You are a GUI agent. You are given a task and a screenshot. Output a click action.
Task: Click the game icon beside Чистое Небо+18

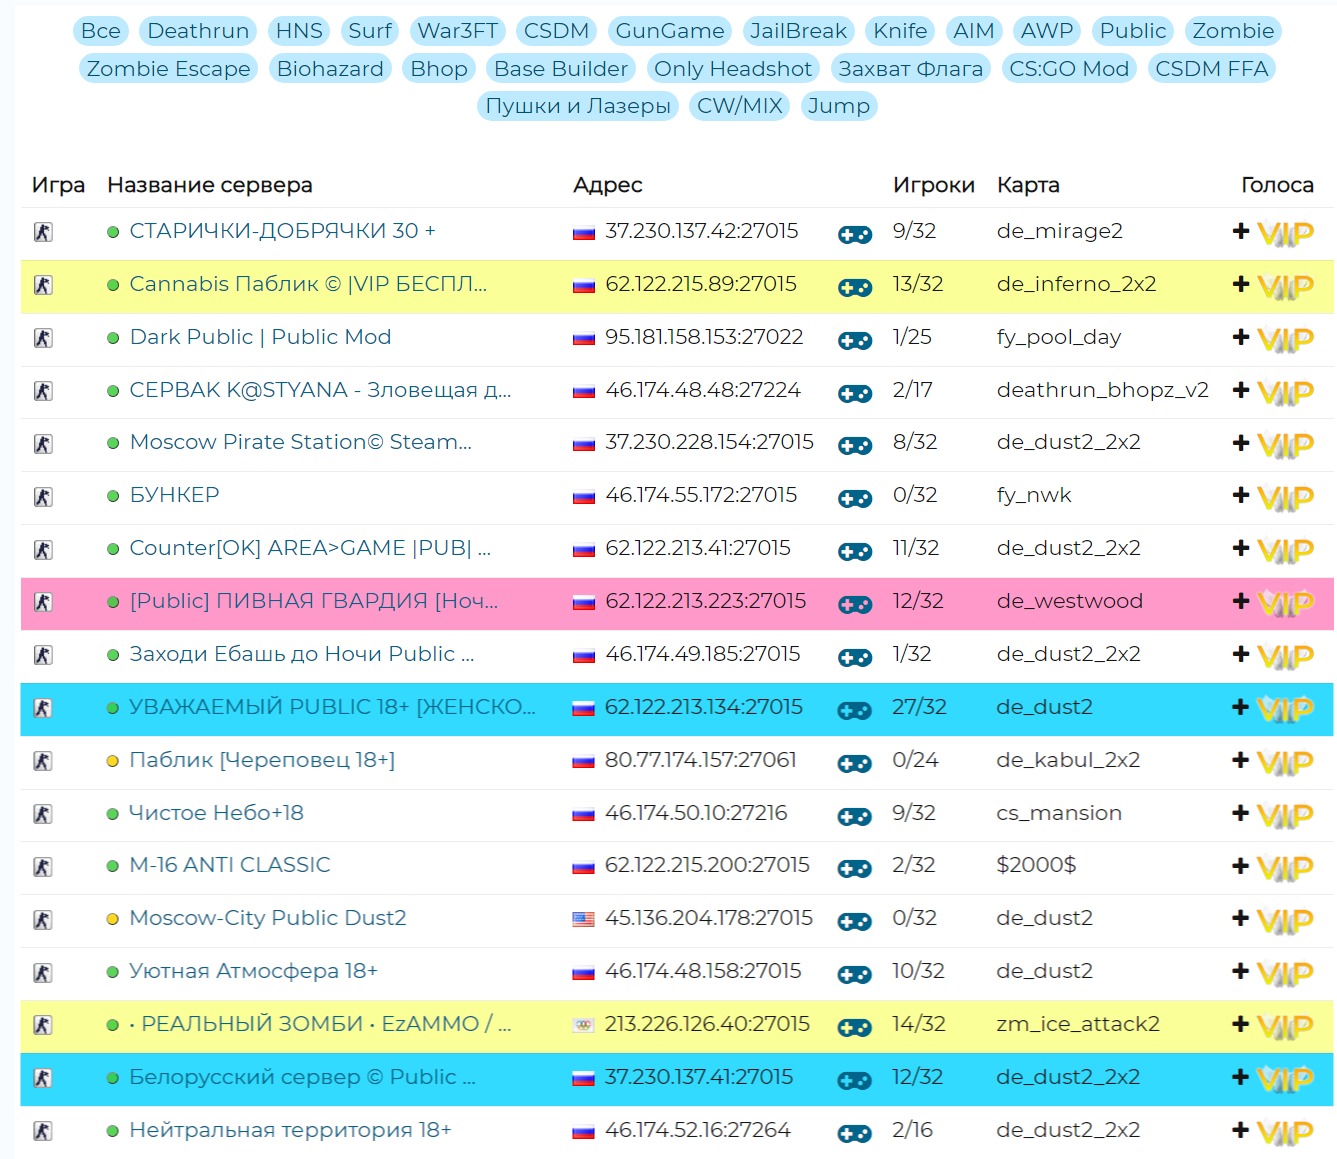click(x=43, y=814)
